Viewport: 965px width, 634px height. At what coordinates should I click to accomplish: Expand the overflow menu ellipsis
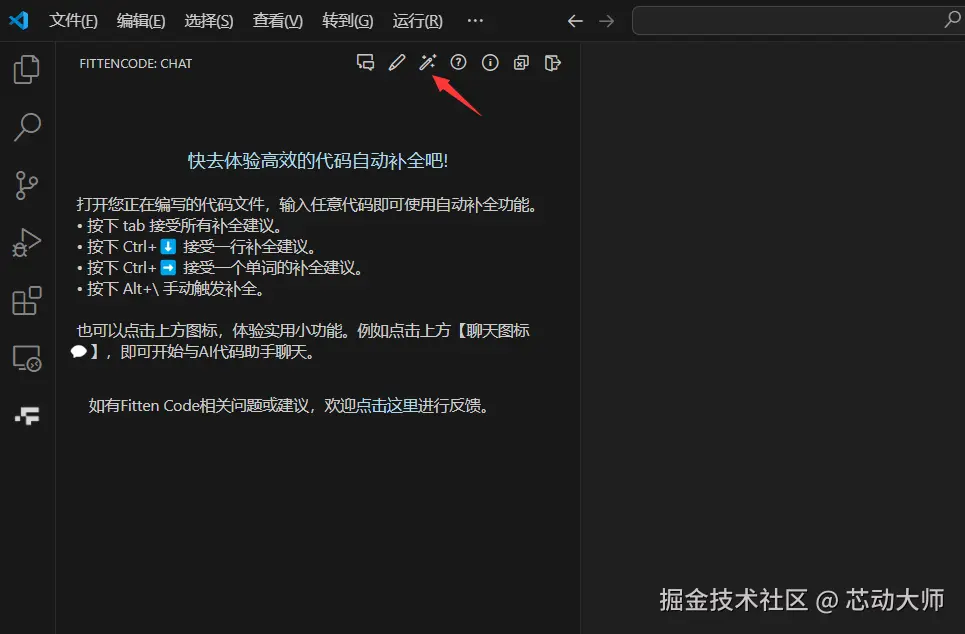[x=475, y=21]
